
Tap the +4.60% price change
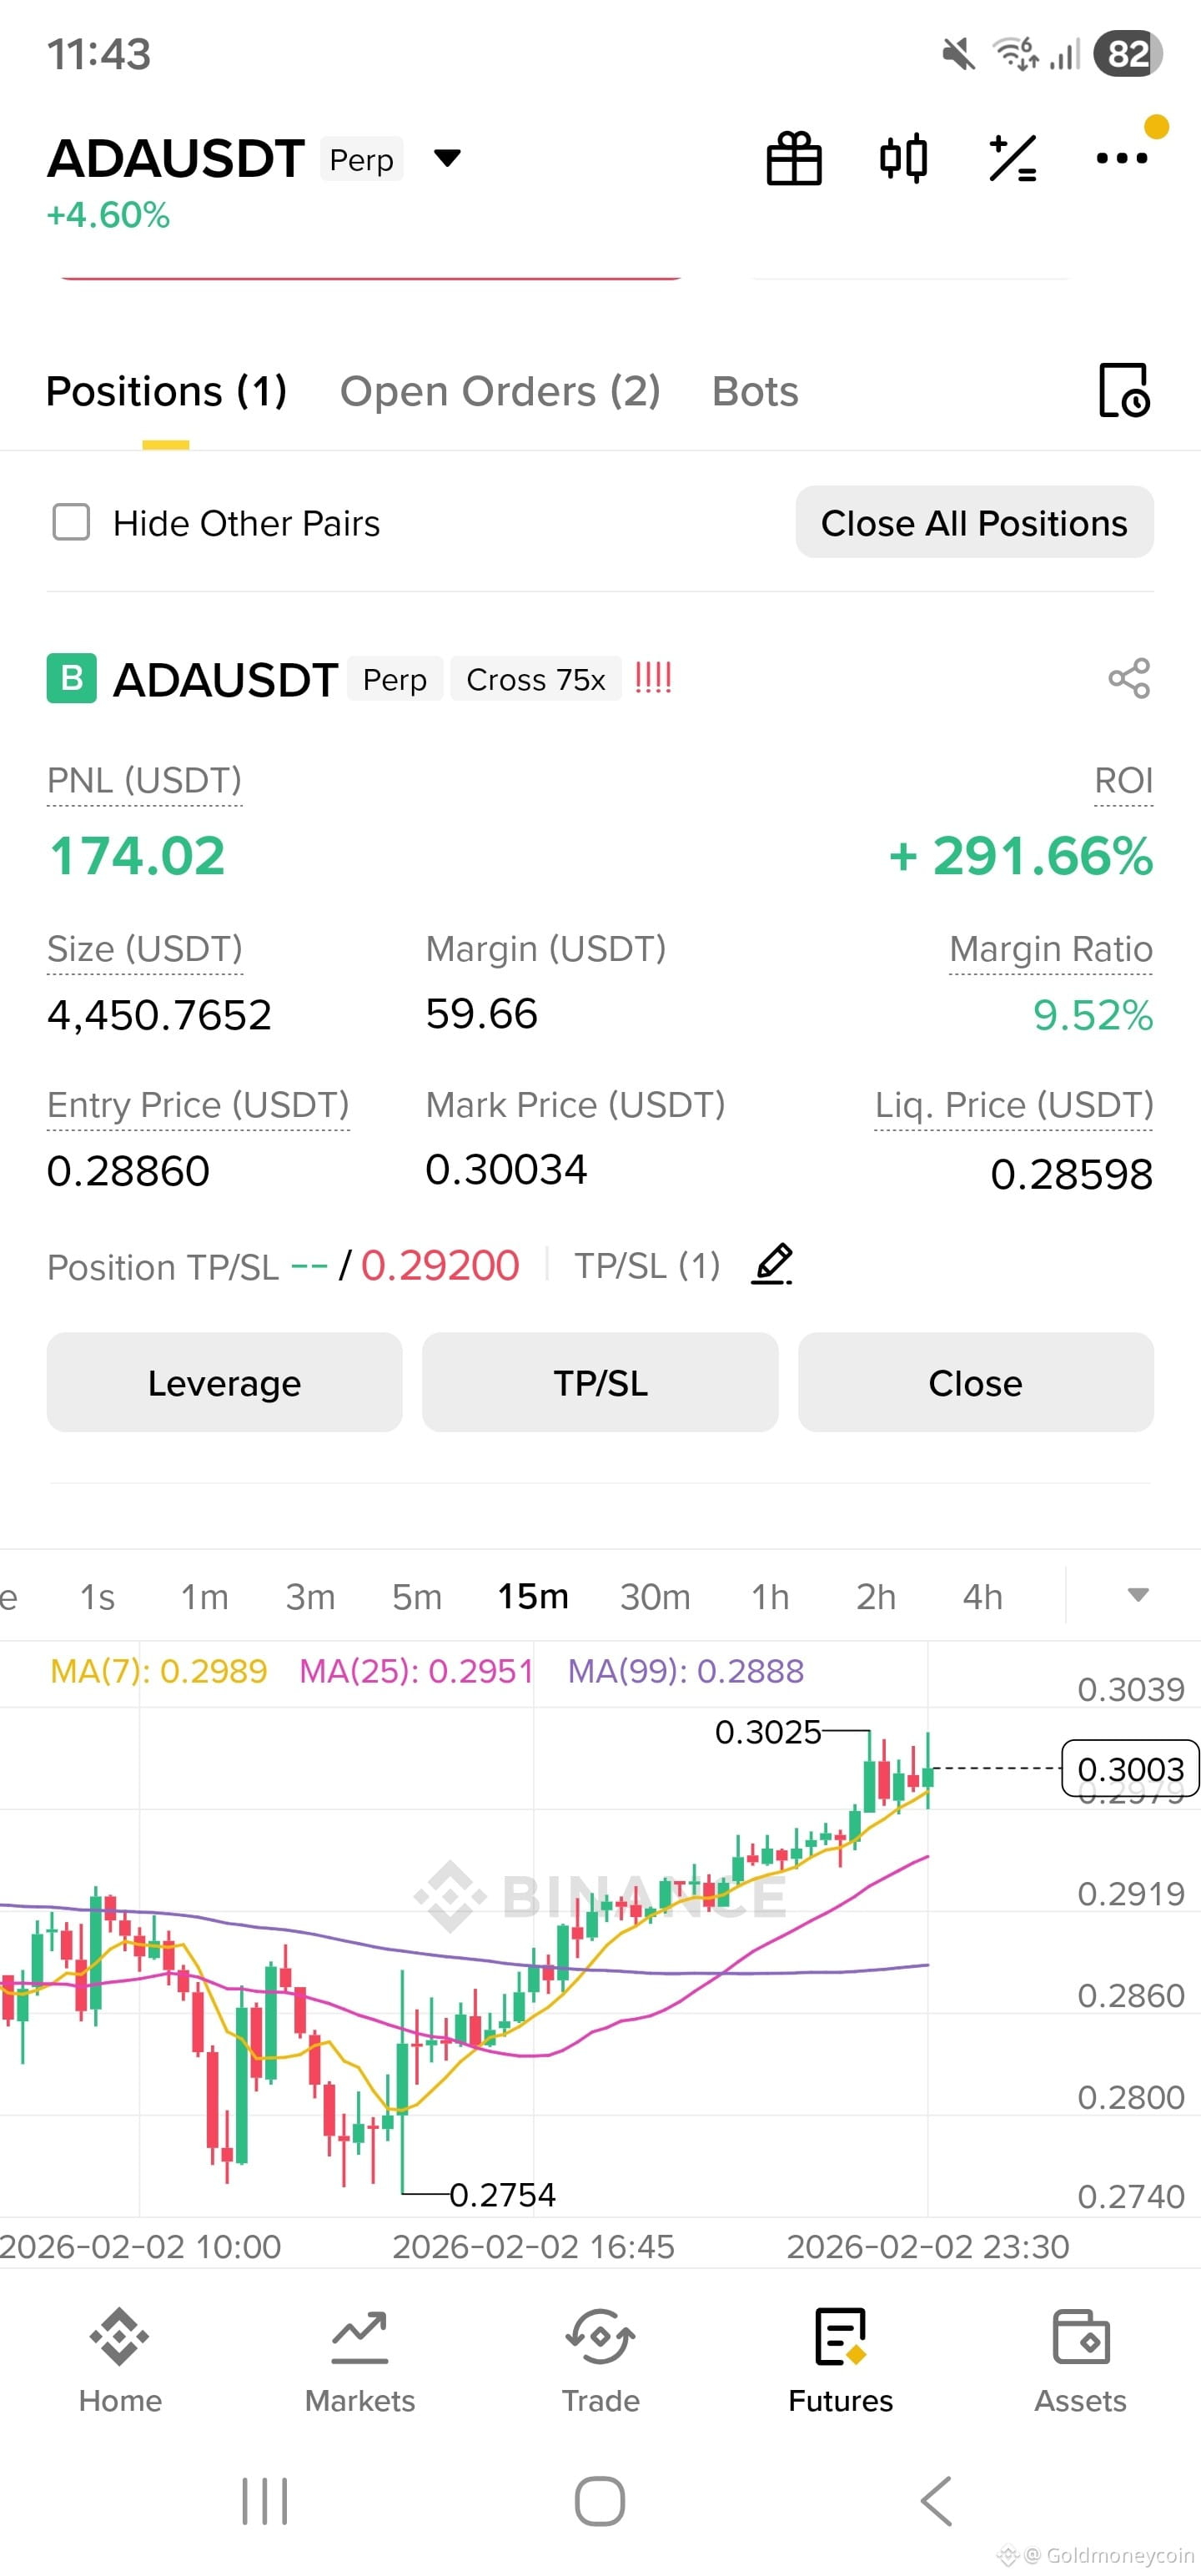tap(108, 215)
